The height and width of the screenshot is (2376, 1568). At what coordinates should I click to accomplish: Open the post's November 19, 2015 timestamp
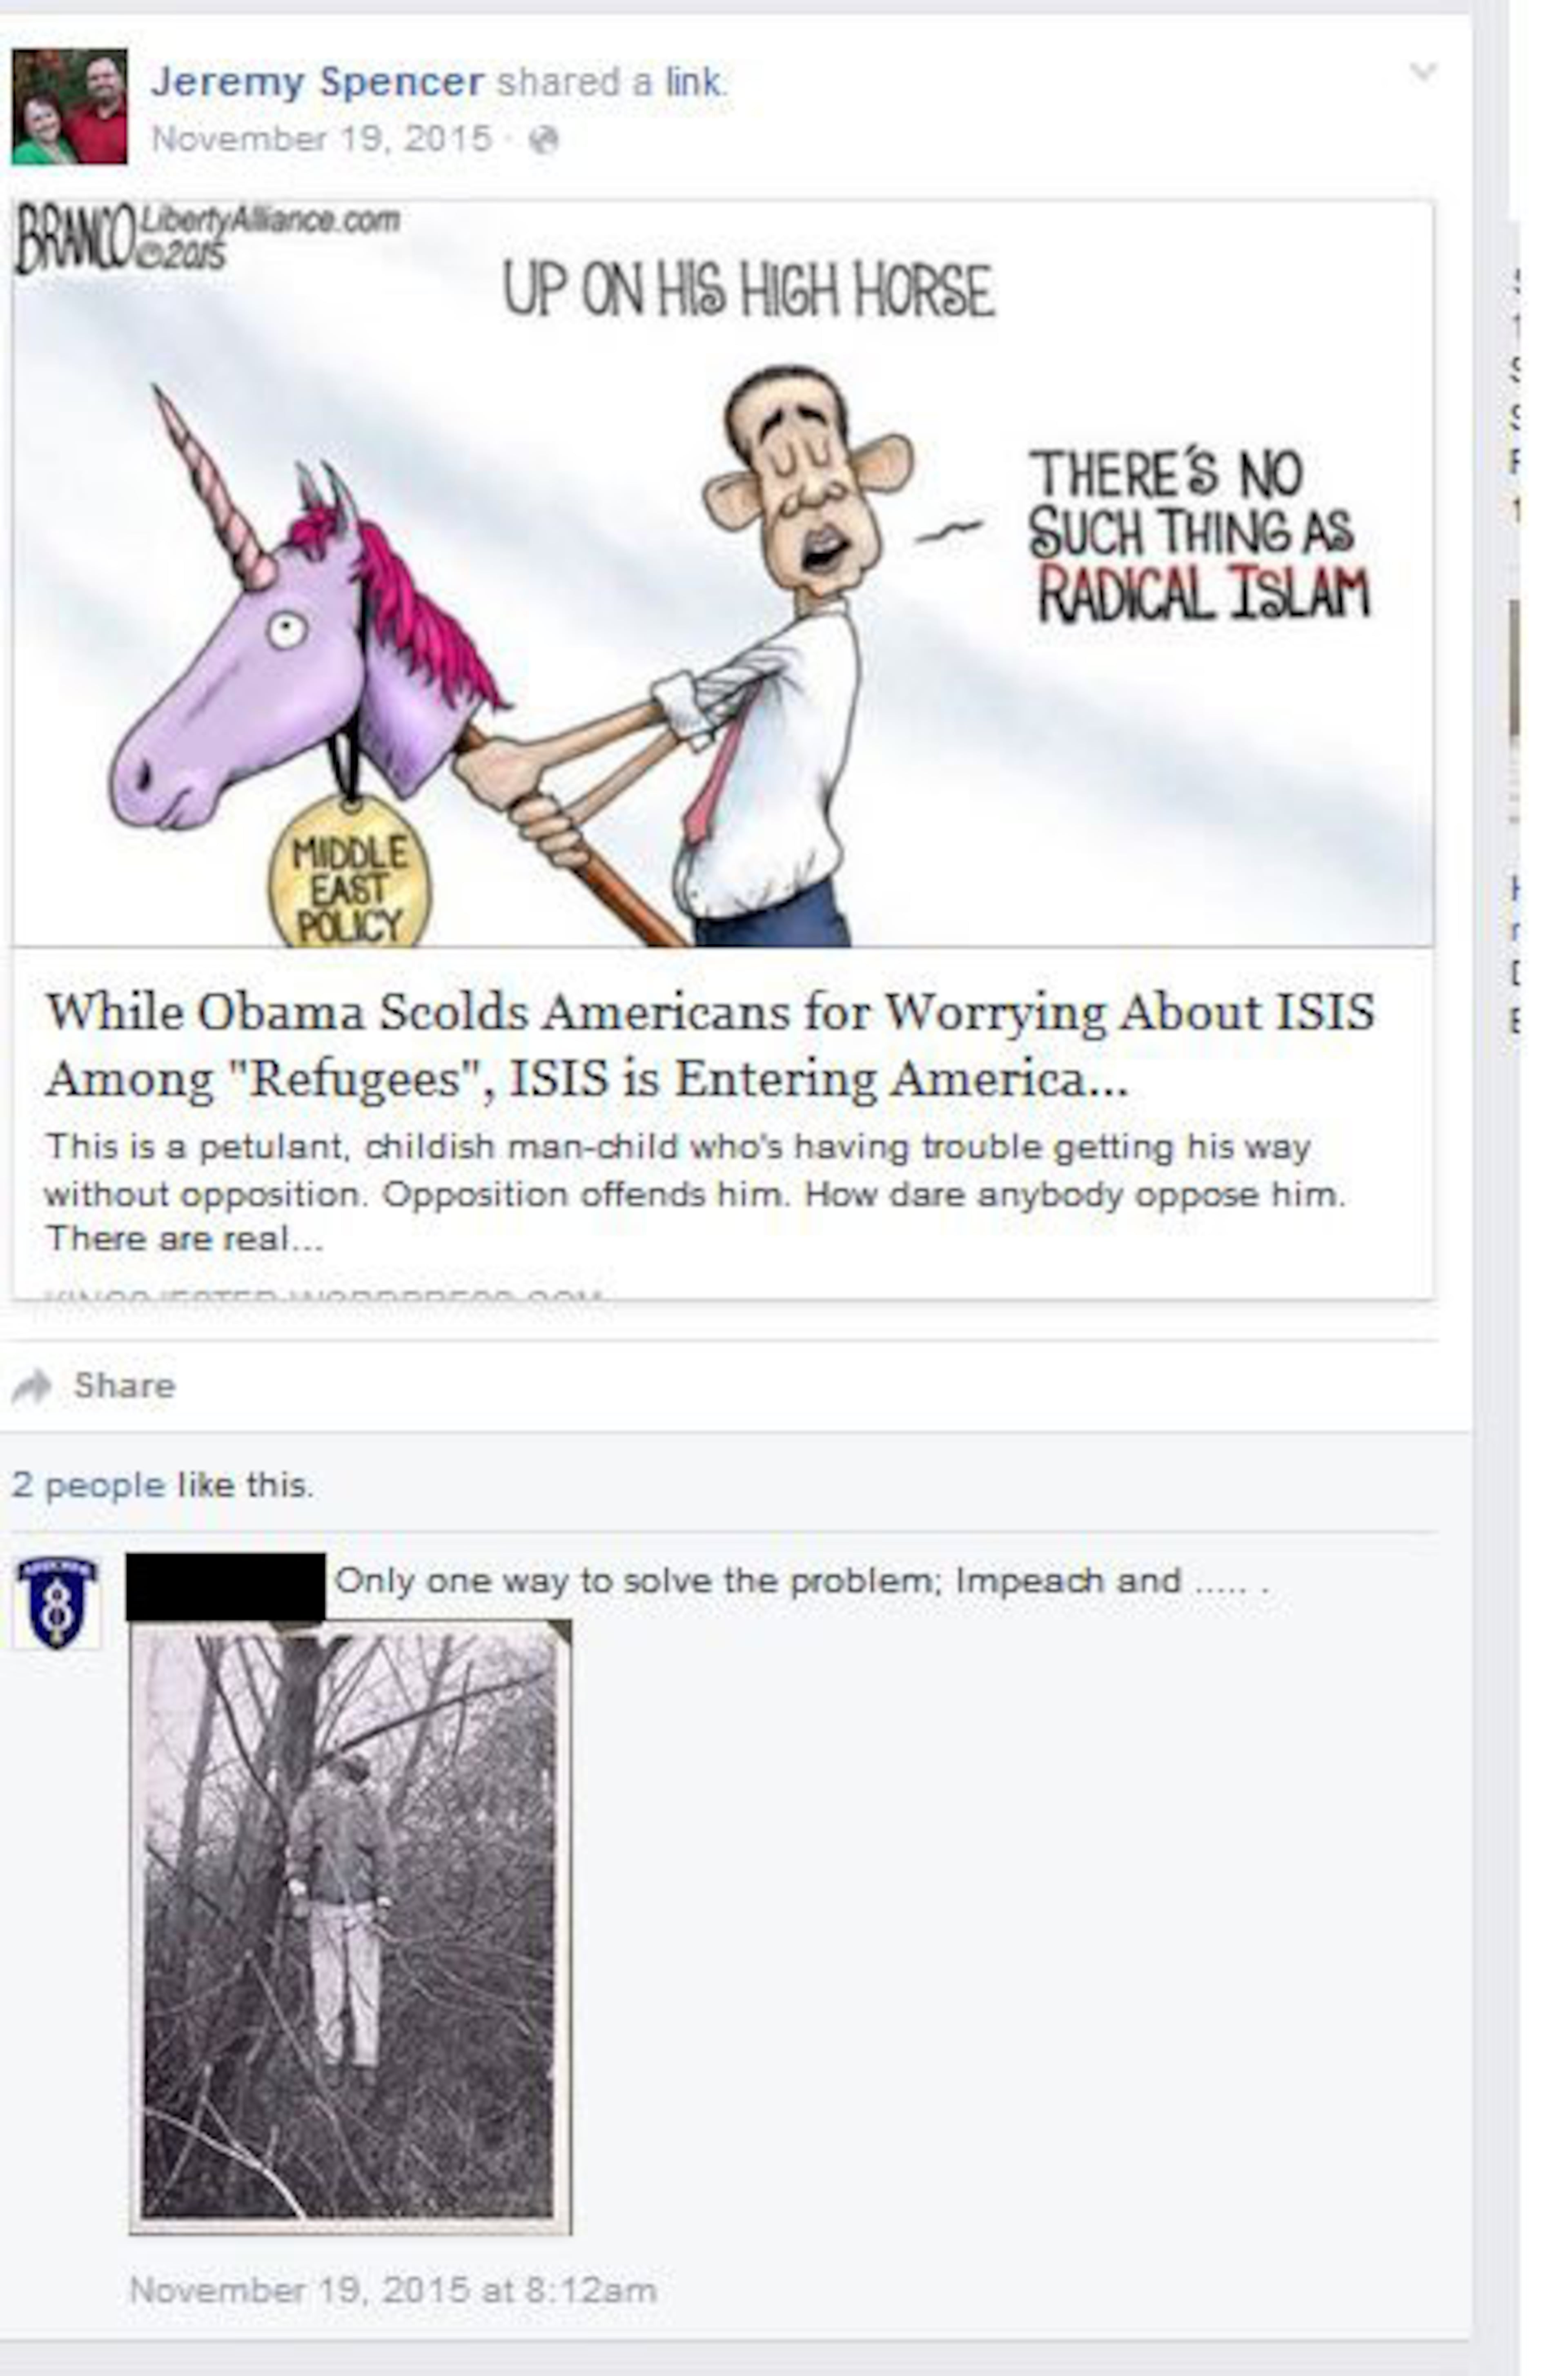(x=321, y=138)
